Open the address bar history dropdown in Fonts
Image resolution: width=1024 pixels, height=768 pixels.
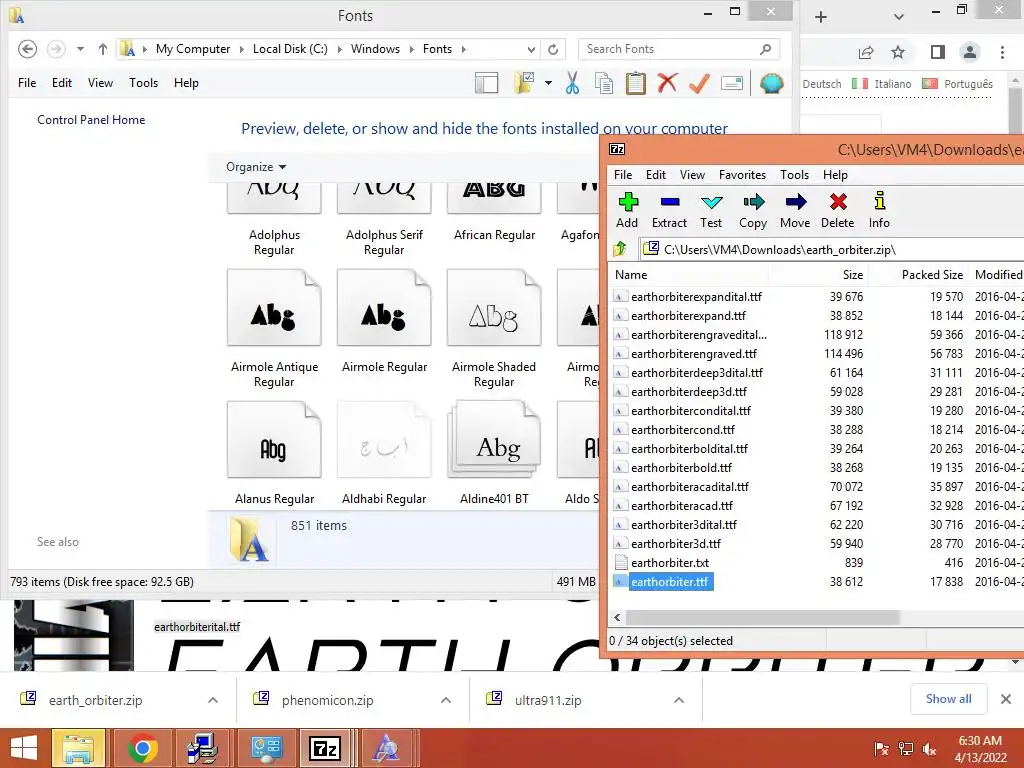click(531, 49)
